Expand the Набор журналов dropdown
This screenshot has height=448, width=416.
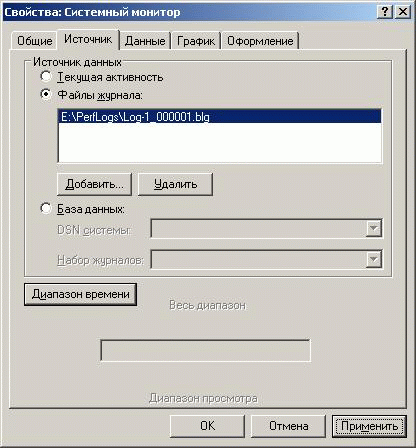(x=373, y=259)
